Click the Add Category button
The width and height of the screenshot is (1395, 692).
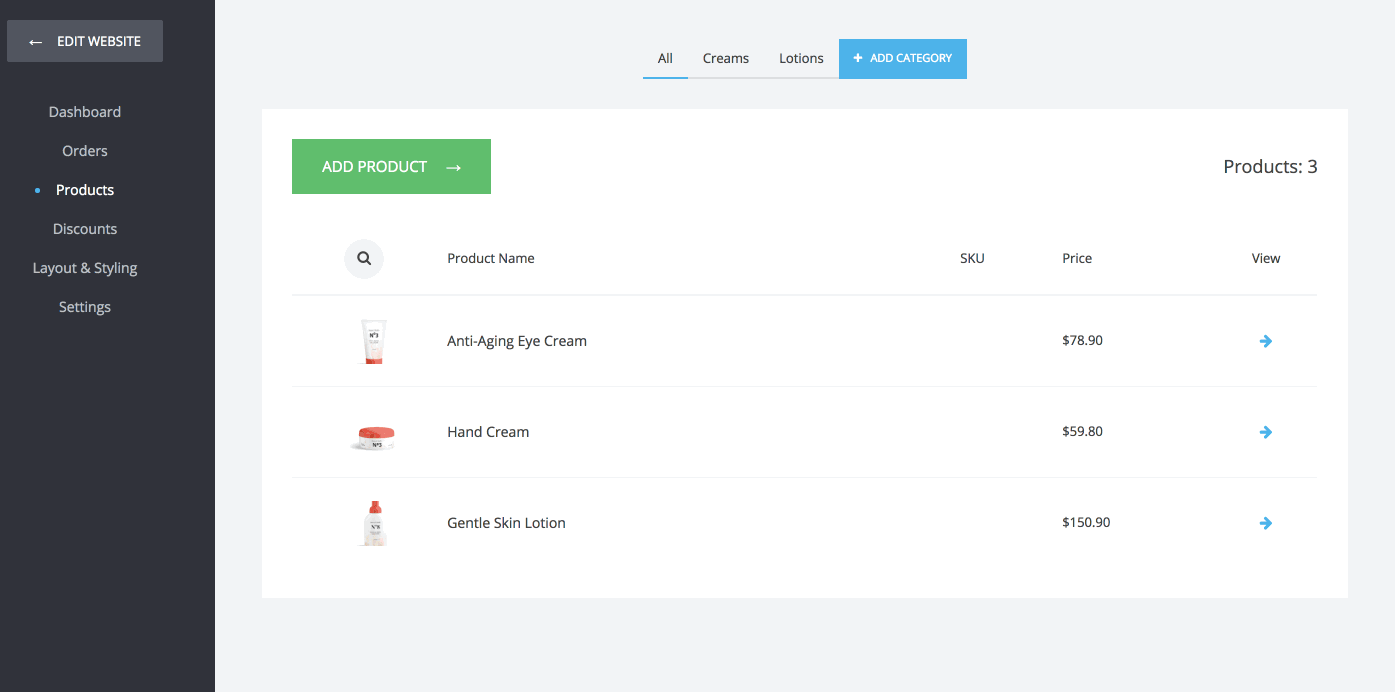[x=902, y=58]
